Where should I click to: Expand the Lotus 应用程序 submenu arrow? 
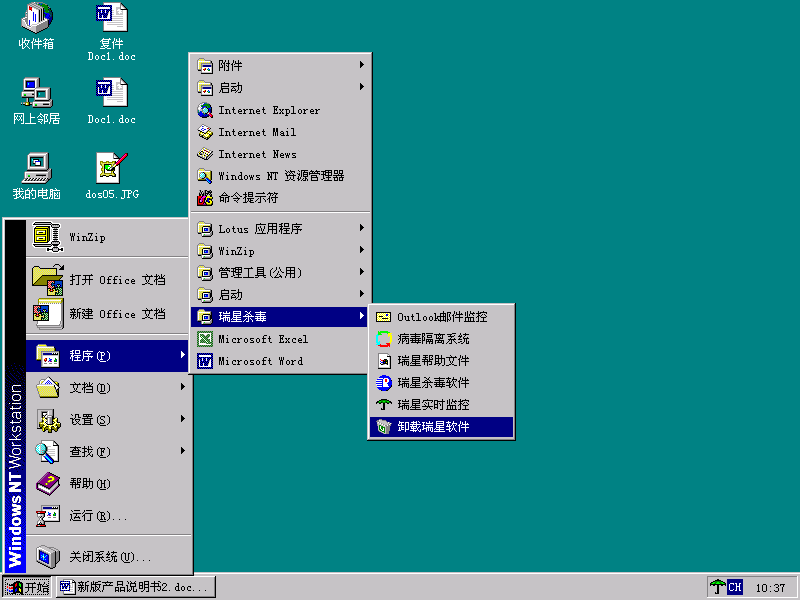coord(362,228)
